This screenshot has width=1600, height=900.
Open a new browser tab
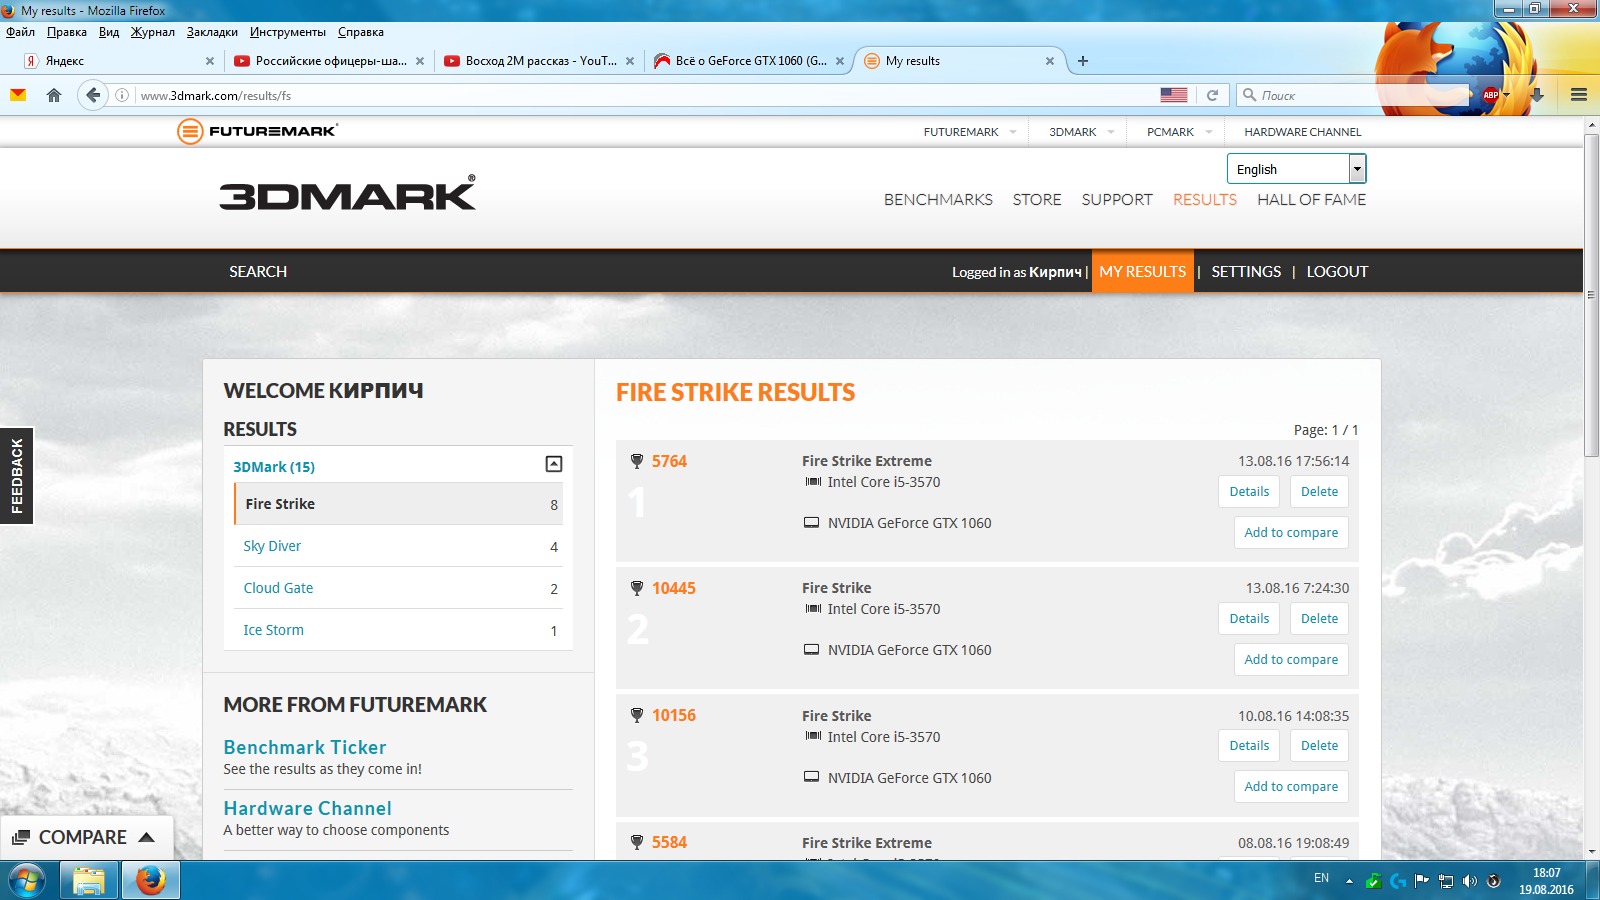click(1082, 61)
